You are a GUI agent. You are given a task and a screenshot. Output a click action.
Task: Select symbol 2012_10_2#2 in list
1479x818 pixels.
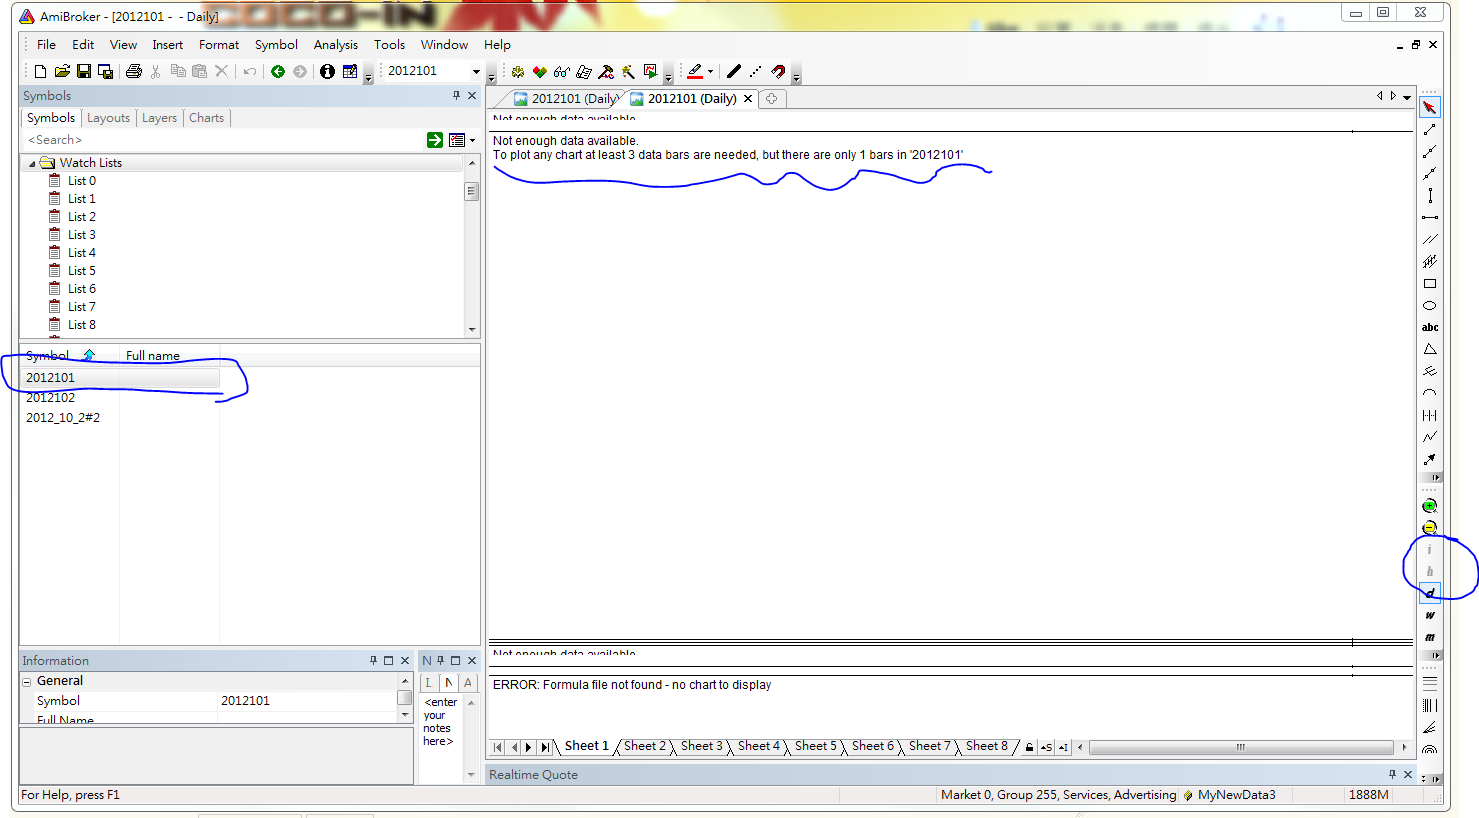point(63,418)
